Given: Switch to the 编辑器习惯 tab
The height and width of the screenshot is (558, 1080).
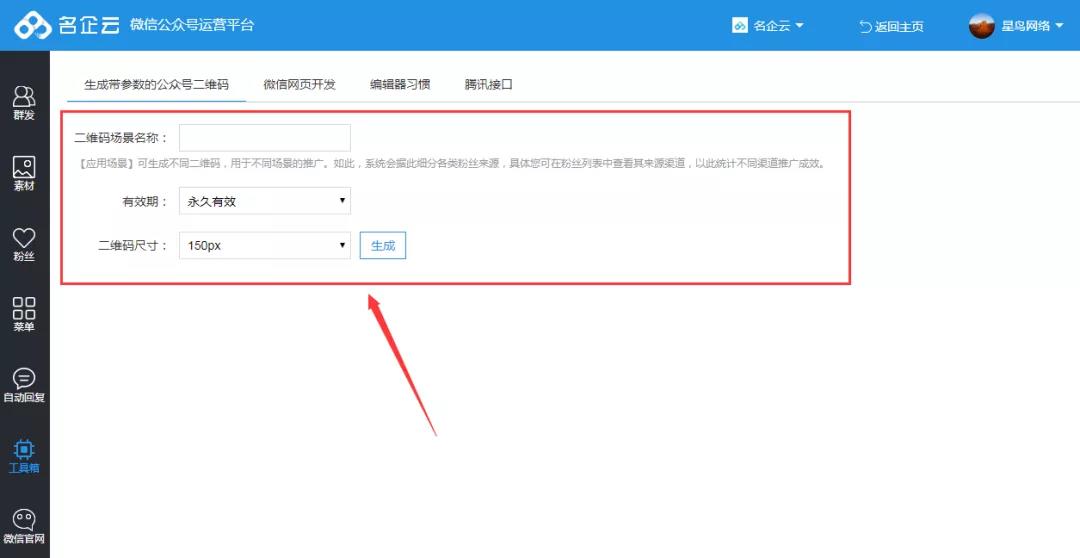Looking at the screenshot, I should 400,84.
